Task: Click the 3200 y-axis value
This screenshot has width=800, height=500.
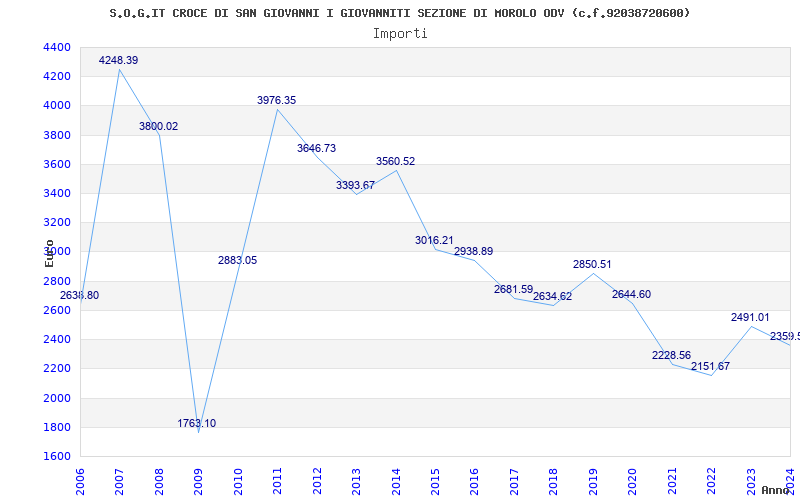Action: pyautogui.click(x=57, y=222)
